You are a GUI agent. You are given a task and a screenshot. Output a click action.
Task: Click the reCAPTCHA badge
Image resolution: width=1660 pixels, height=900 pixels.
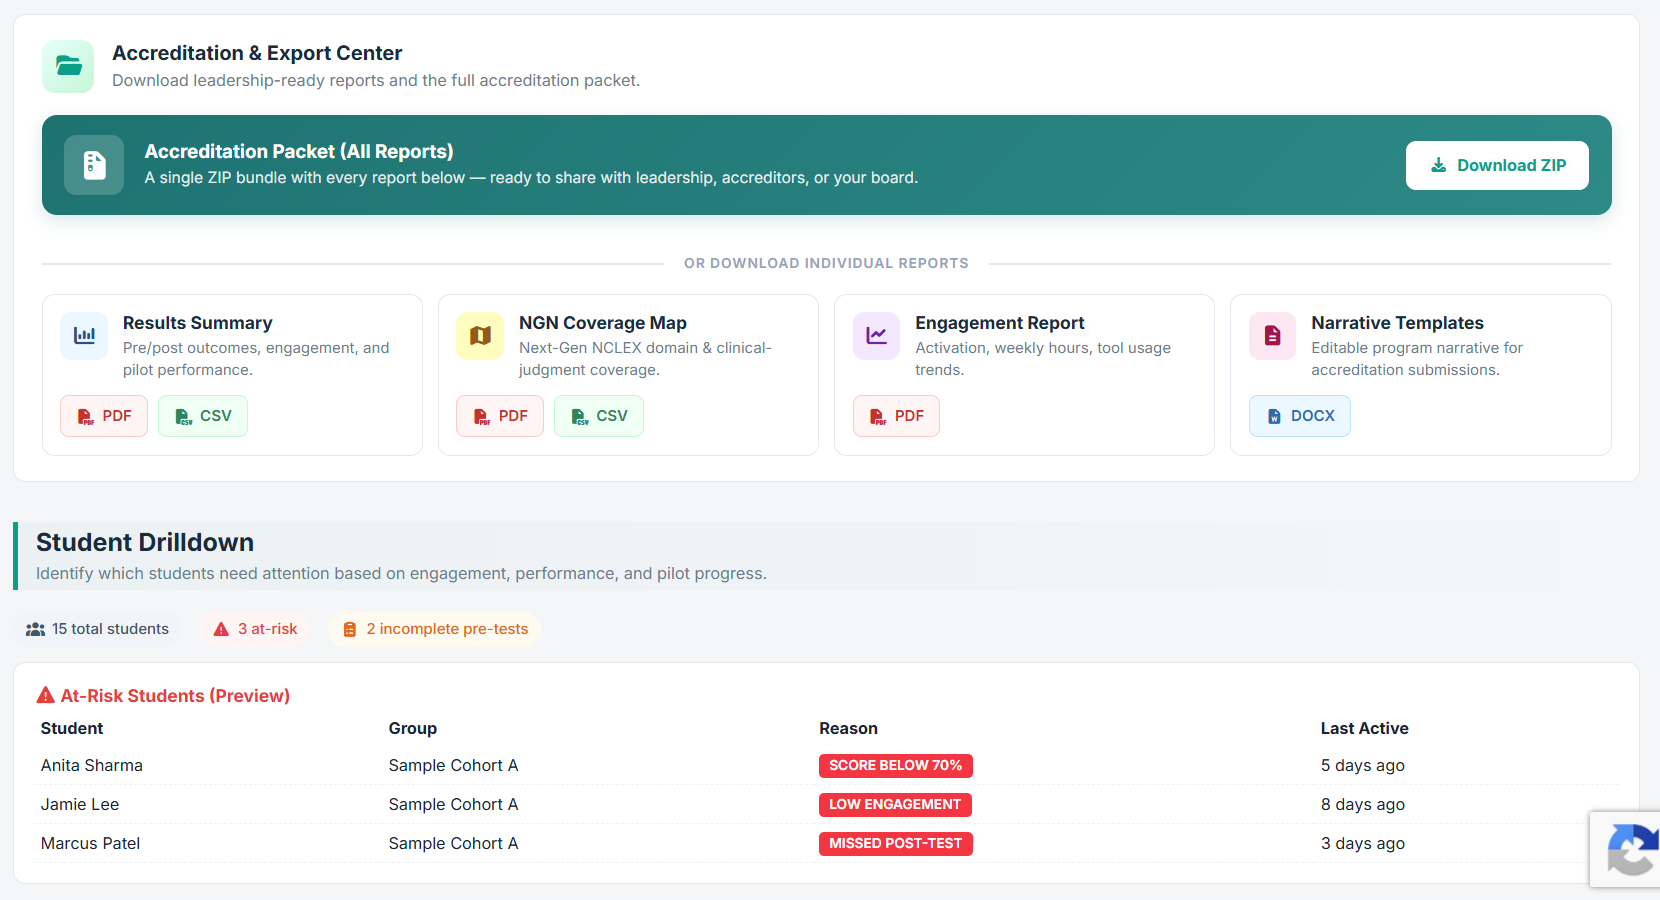1625,849
